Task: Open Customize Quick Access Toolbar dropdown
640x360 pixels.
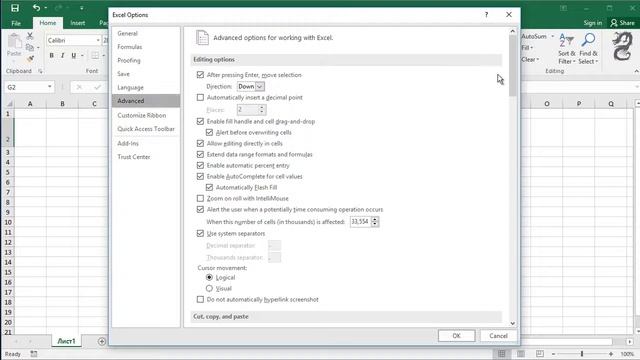Action: click(82, 8)
